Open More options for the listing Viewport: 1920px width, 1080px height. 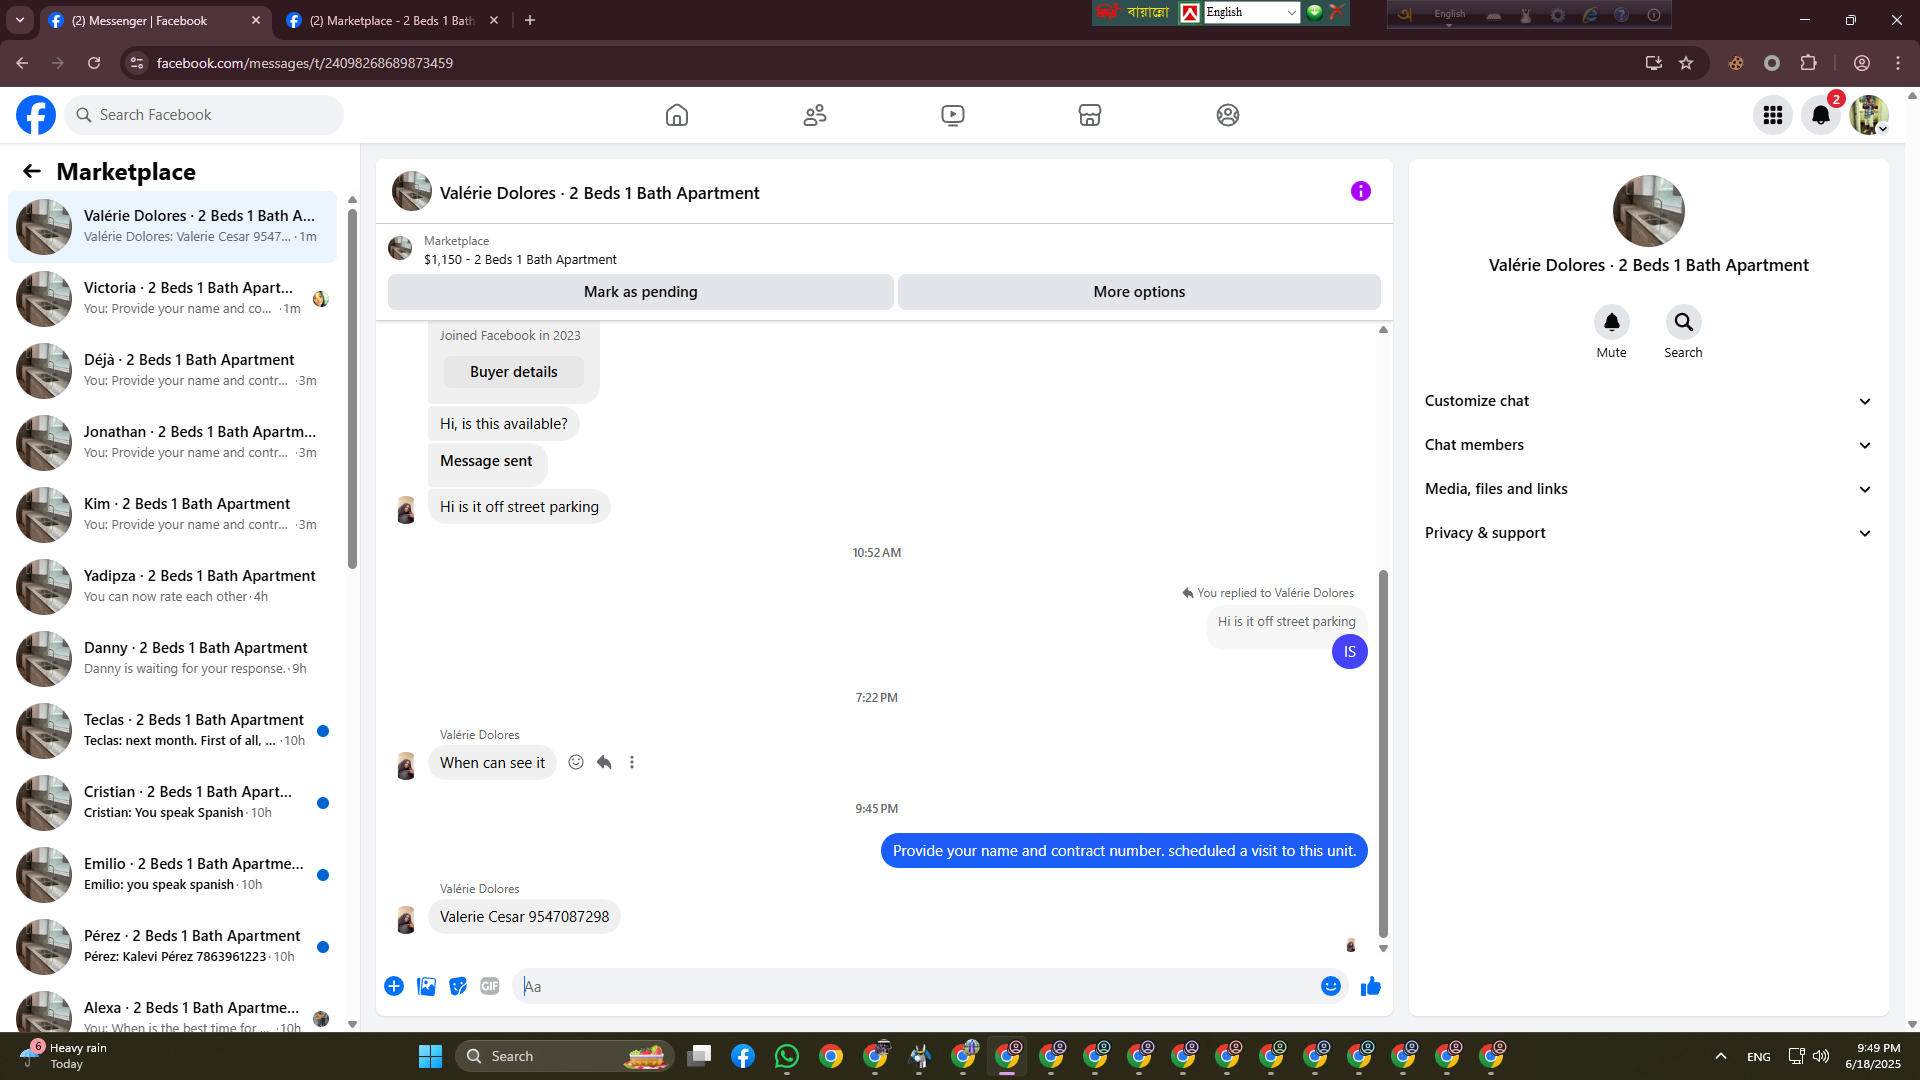click(1139, 292)
